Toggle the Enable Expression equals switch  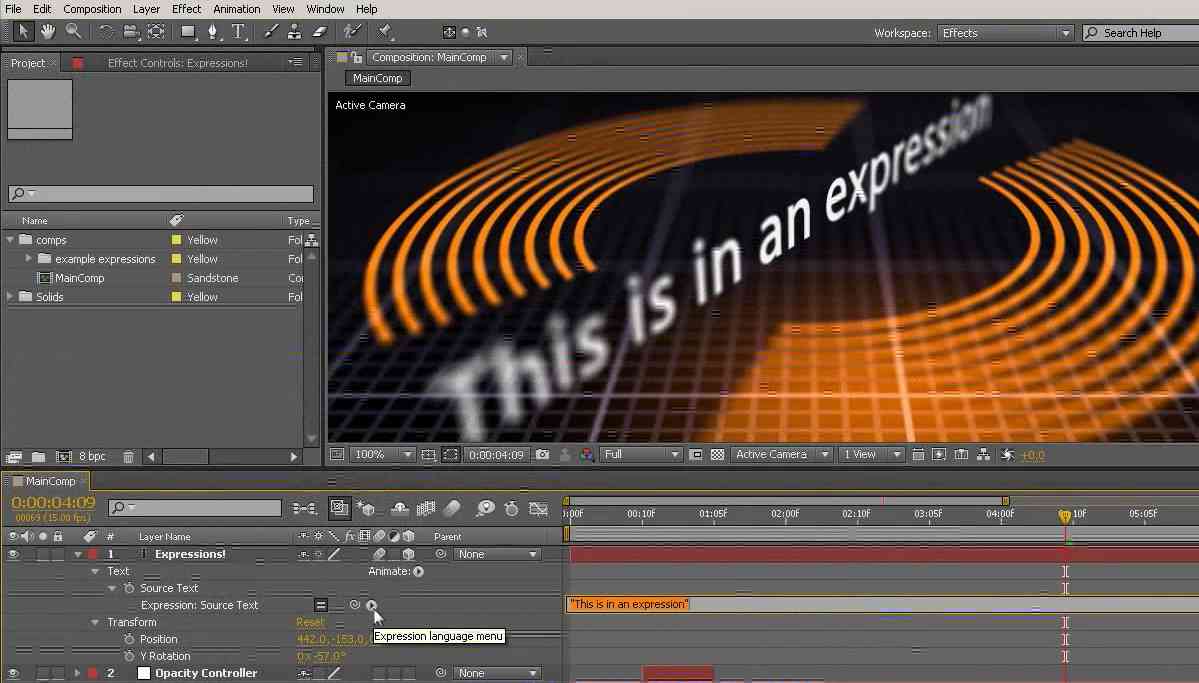[x=321, y=605]
